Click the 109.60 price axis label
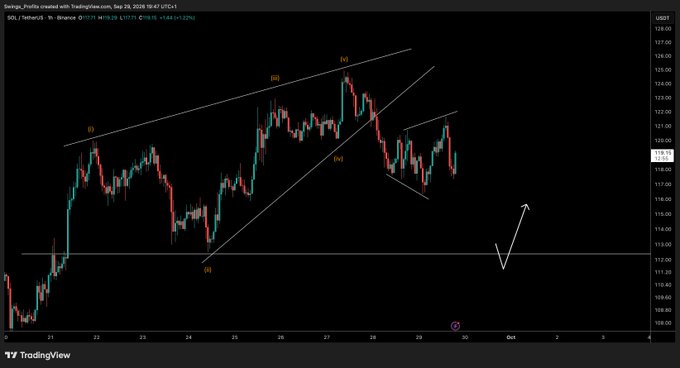680x368 pixels. point(663,297)
